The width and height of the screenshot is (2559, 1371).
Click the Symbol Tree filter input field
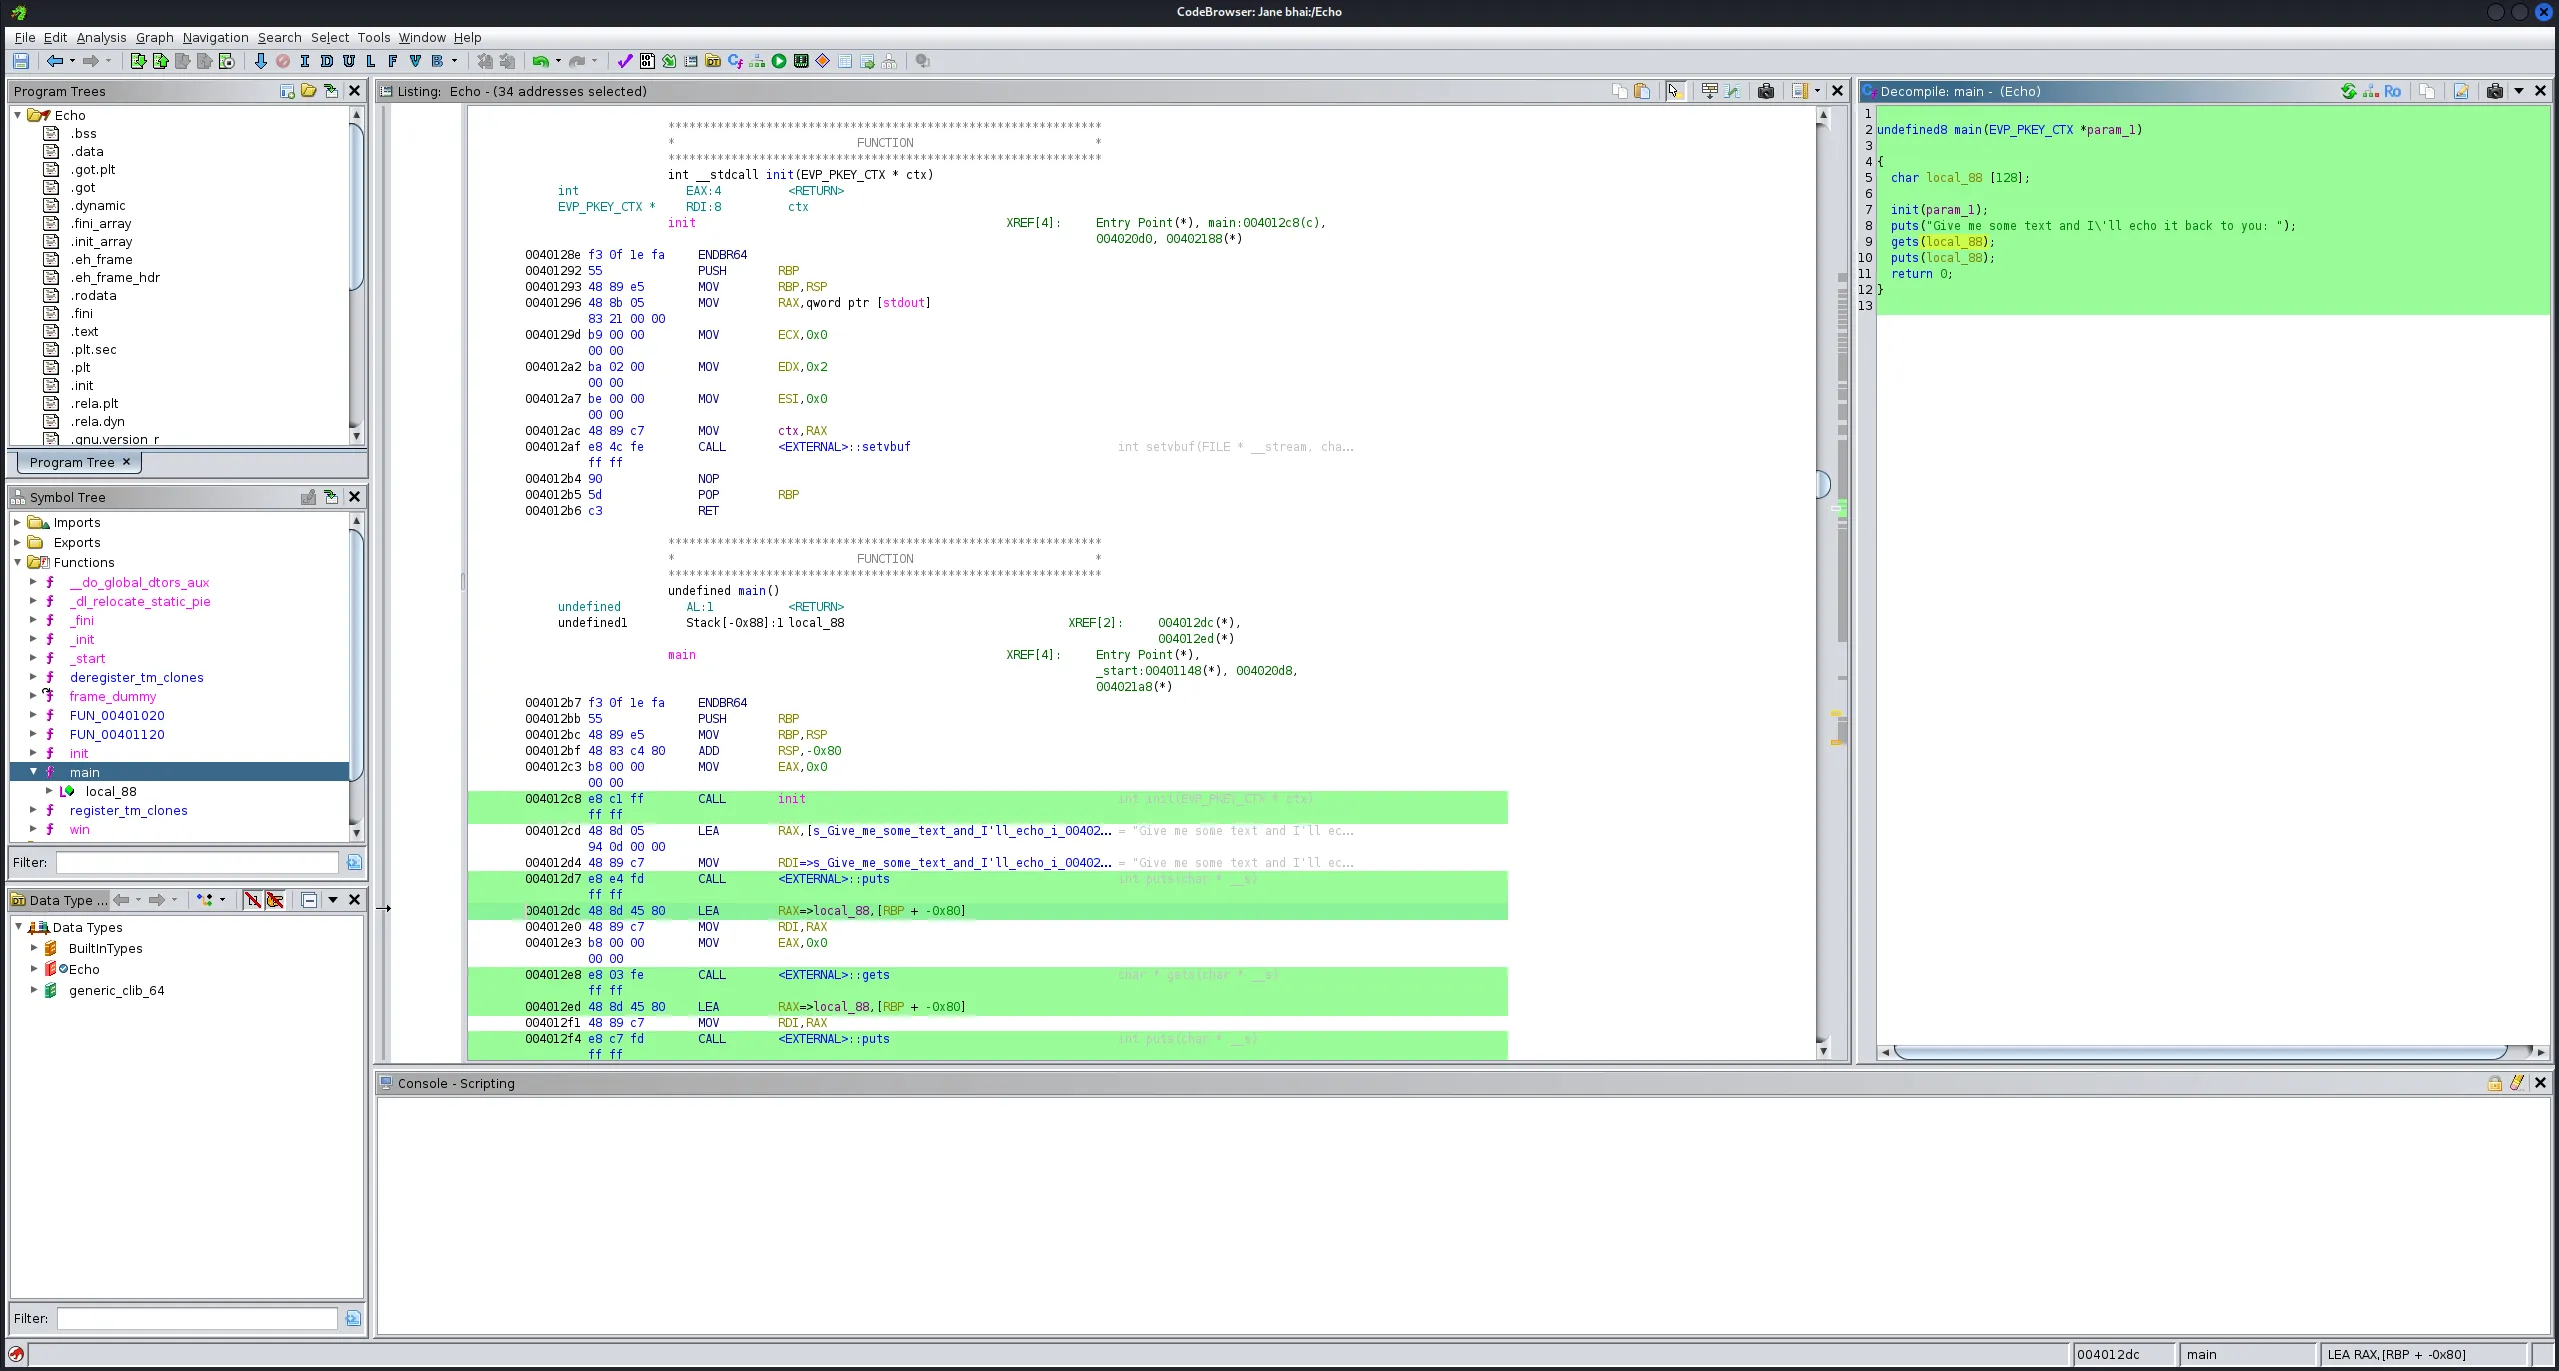coord(197,862)
